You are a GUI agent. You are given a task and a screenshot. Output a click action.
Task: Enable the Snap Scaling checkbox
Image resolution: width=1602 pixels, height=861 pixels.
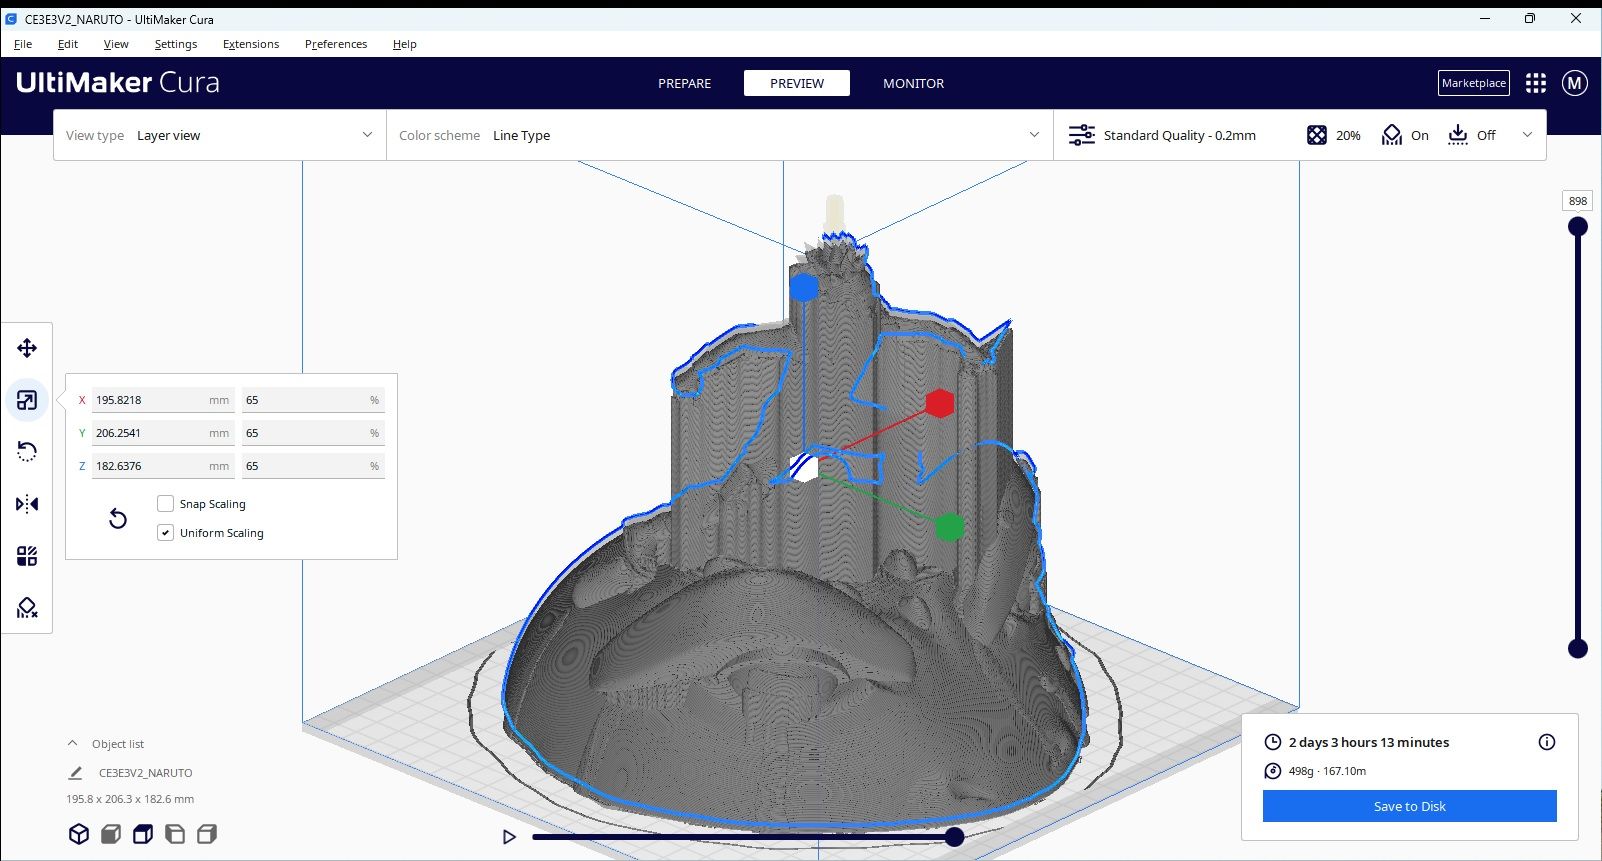[166, 504]
